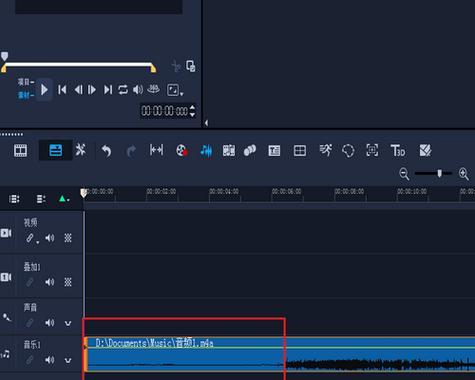Expand the Music 1 track chevron
The height and width of the screenshot is (380, 475).
pos(68,360)
